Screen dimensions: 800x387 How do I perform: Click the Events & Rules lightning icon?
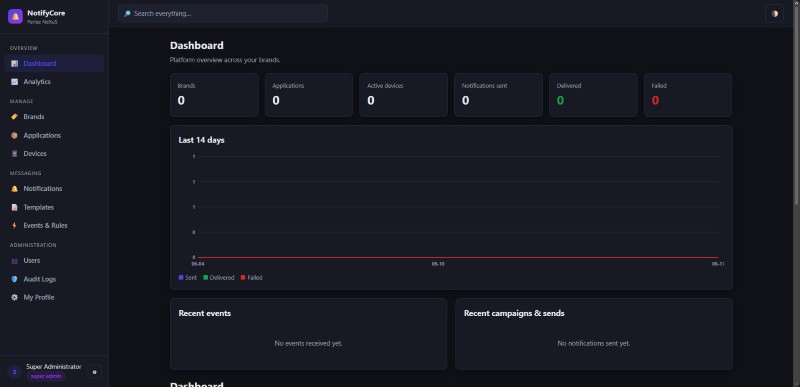click(14, 225)
